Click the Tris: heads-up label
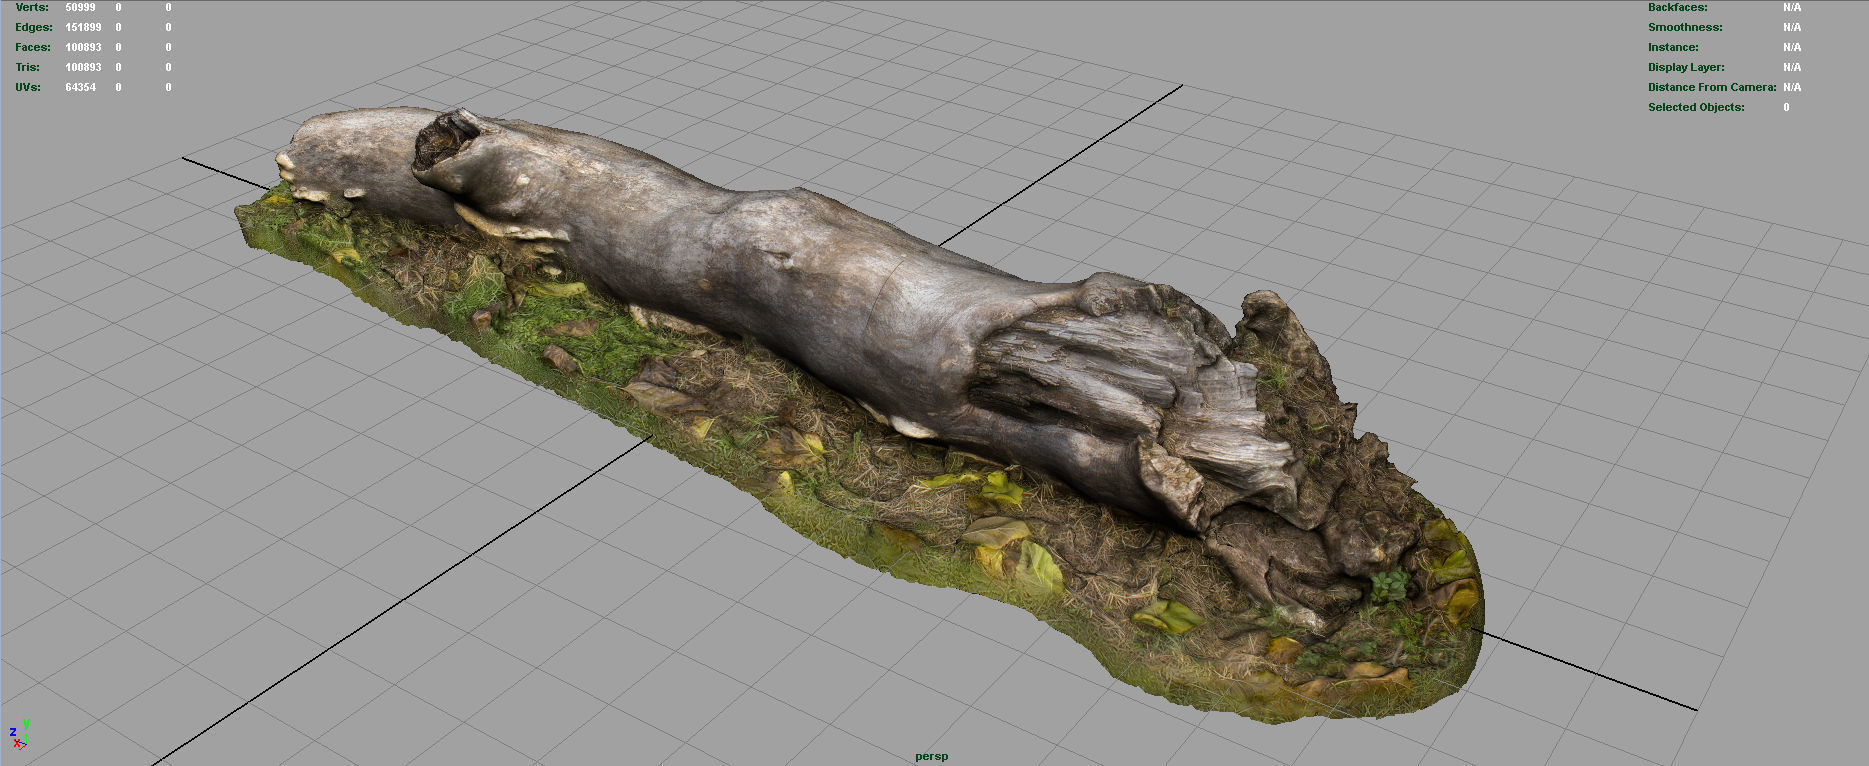Image resolution: width=1869 pixels, height=766 pixels. click(28, 67)
